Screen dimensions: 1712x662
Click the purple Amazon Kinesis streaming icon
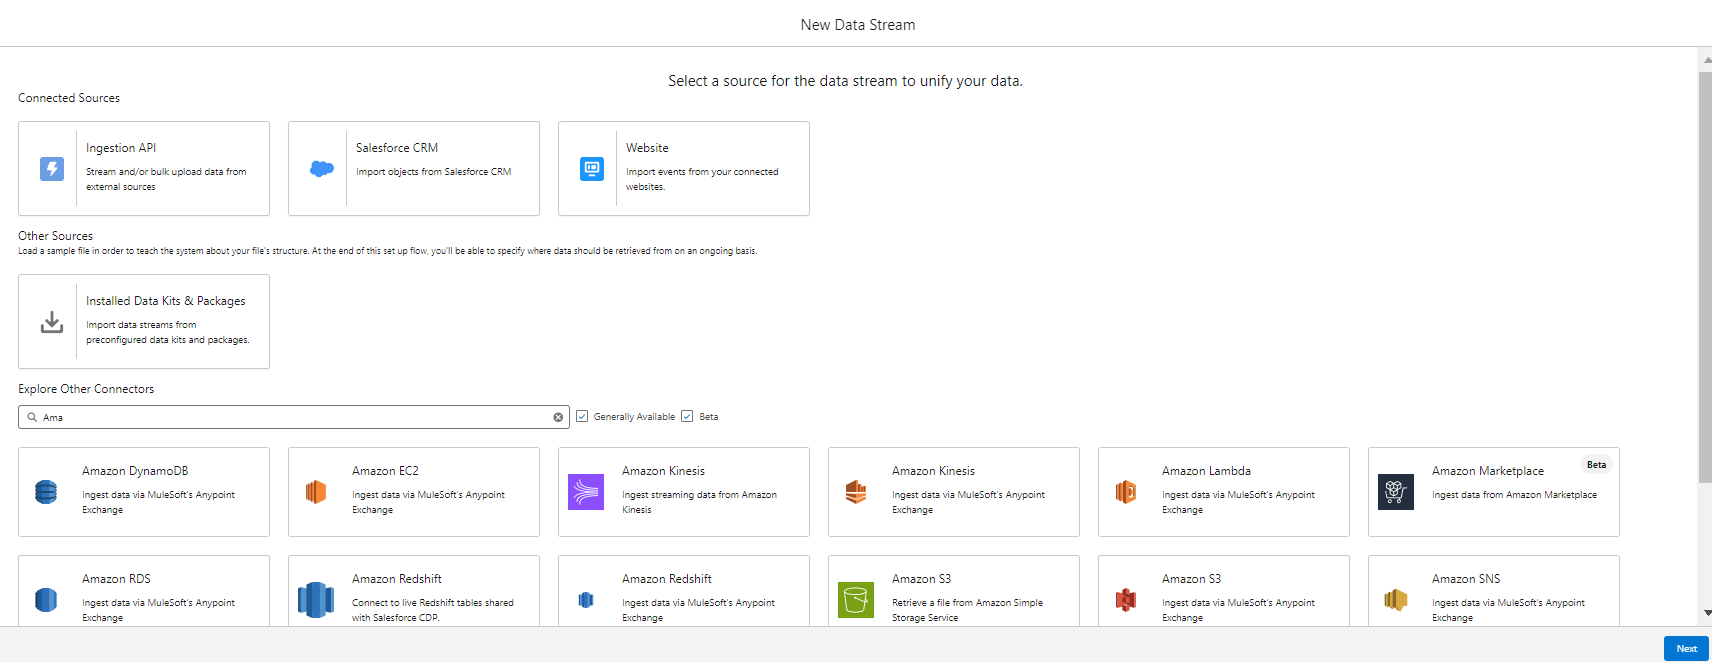tap(586, 492)
